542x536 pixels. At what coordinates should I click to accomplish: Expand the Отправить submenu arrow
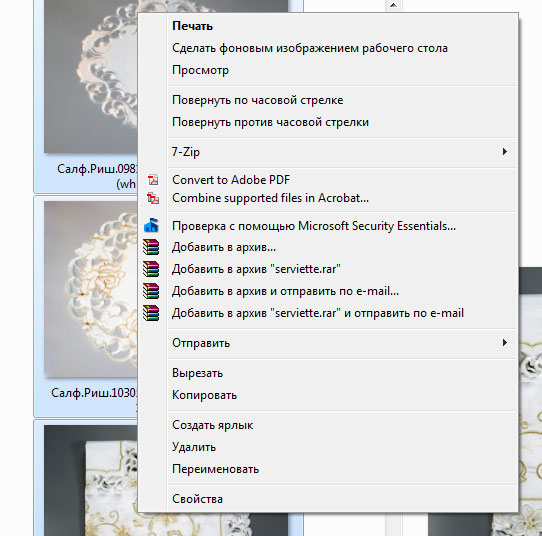[505, 343]
